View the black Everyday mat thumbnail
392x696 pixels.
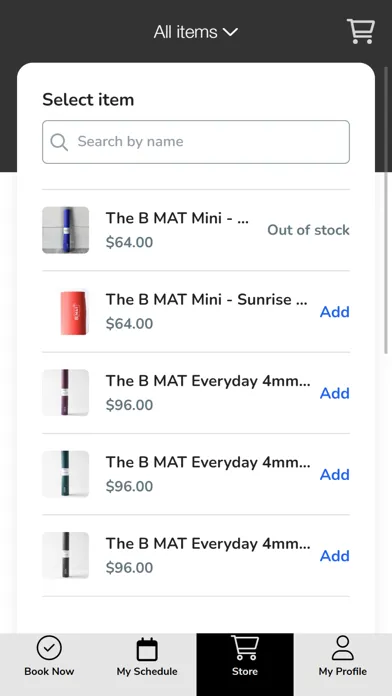66,555
